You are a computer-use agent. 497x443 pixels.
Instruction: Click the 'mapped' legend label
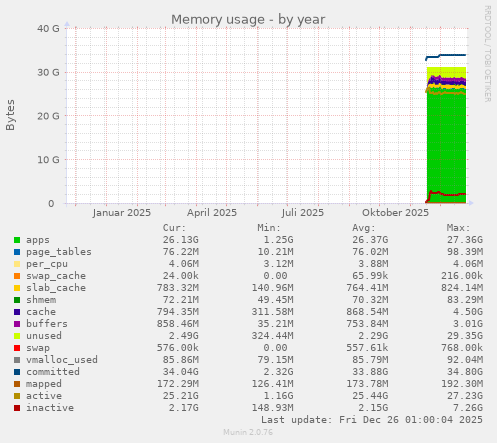pyautogui.click(x=44, y=384)
